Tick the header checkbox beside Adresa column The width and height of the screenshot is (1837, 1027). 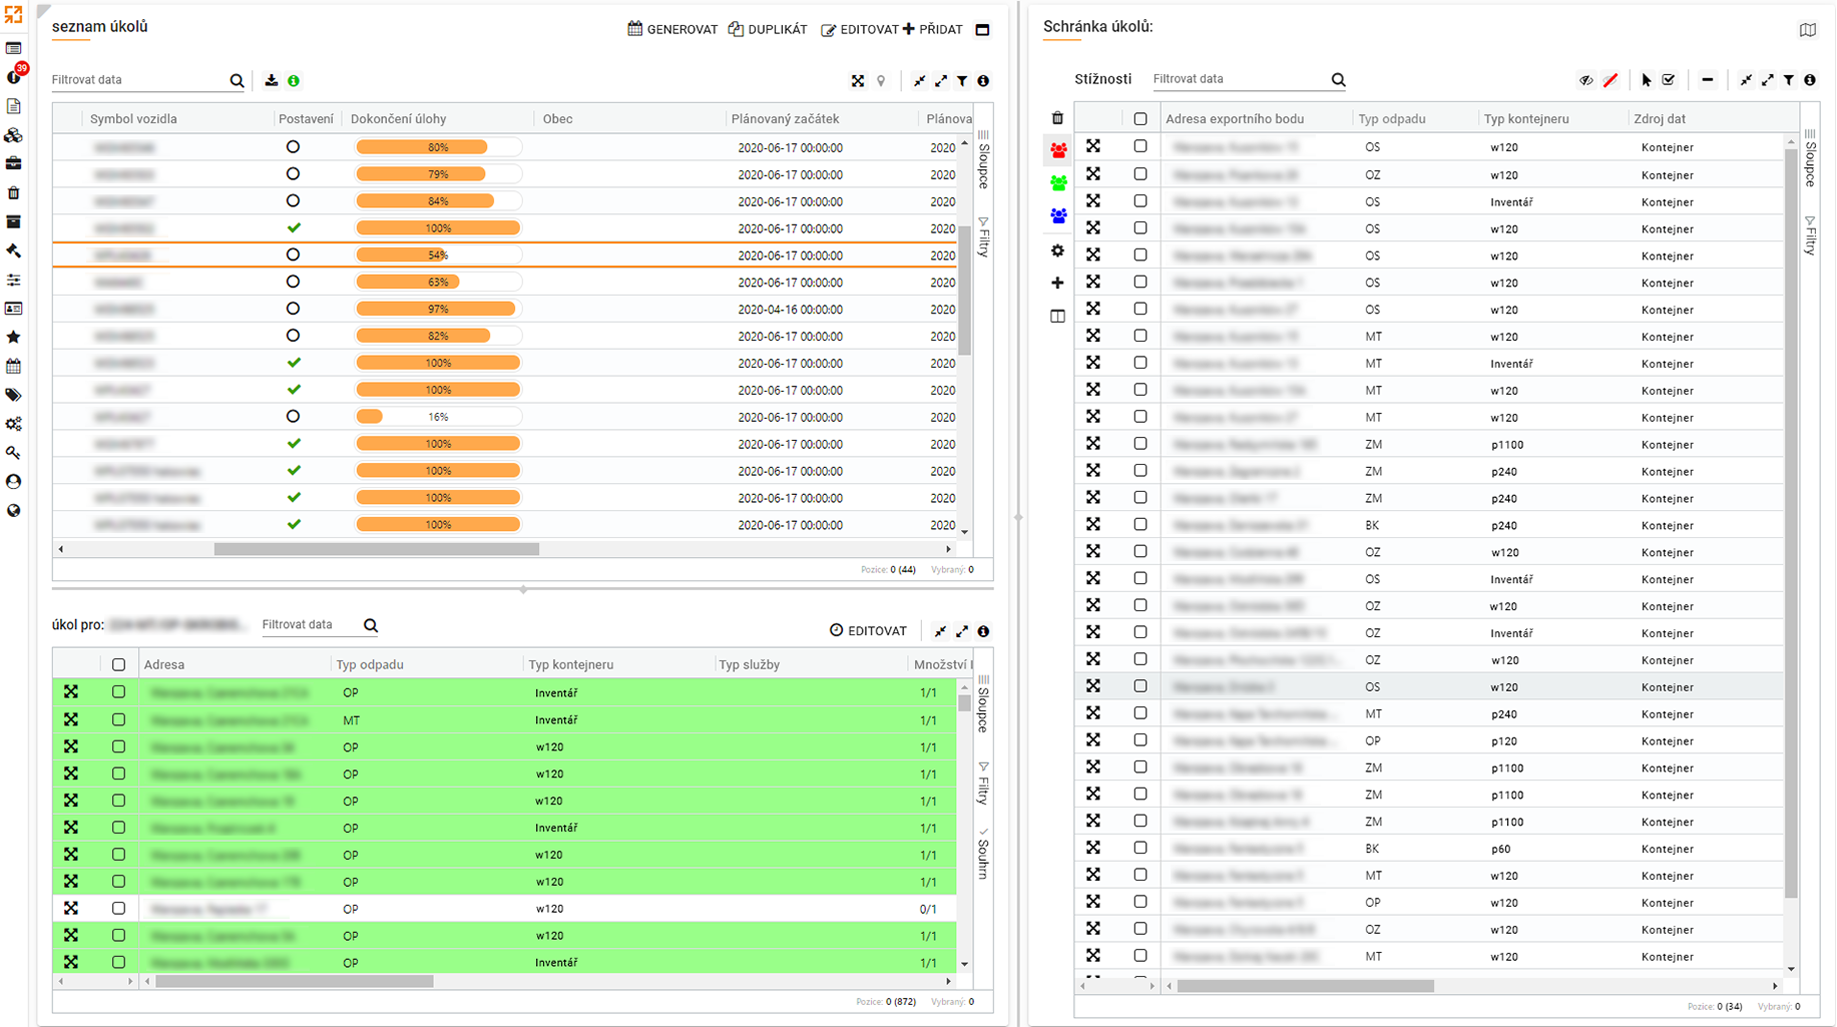[119, 665]
